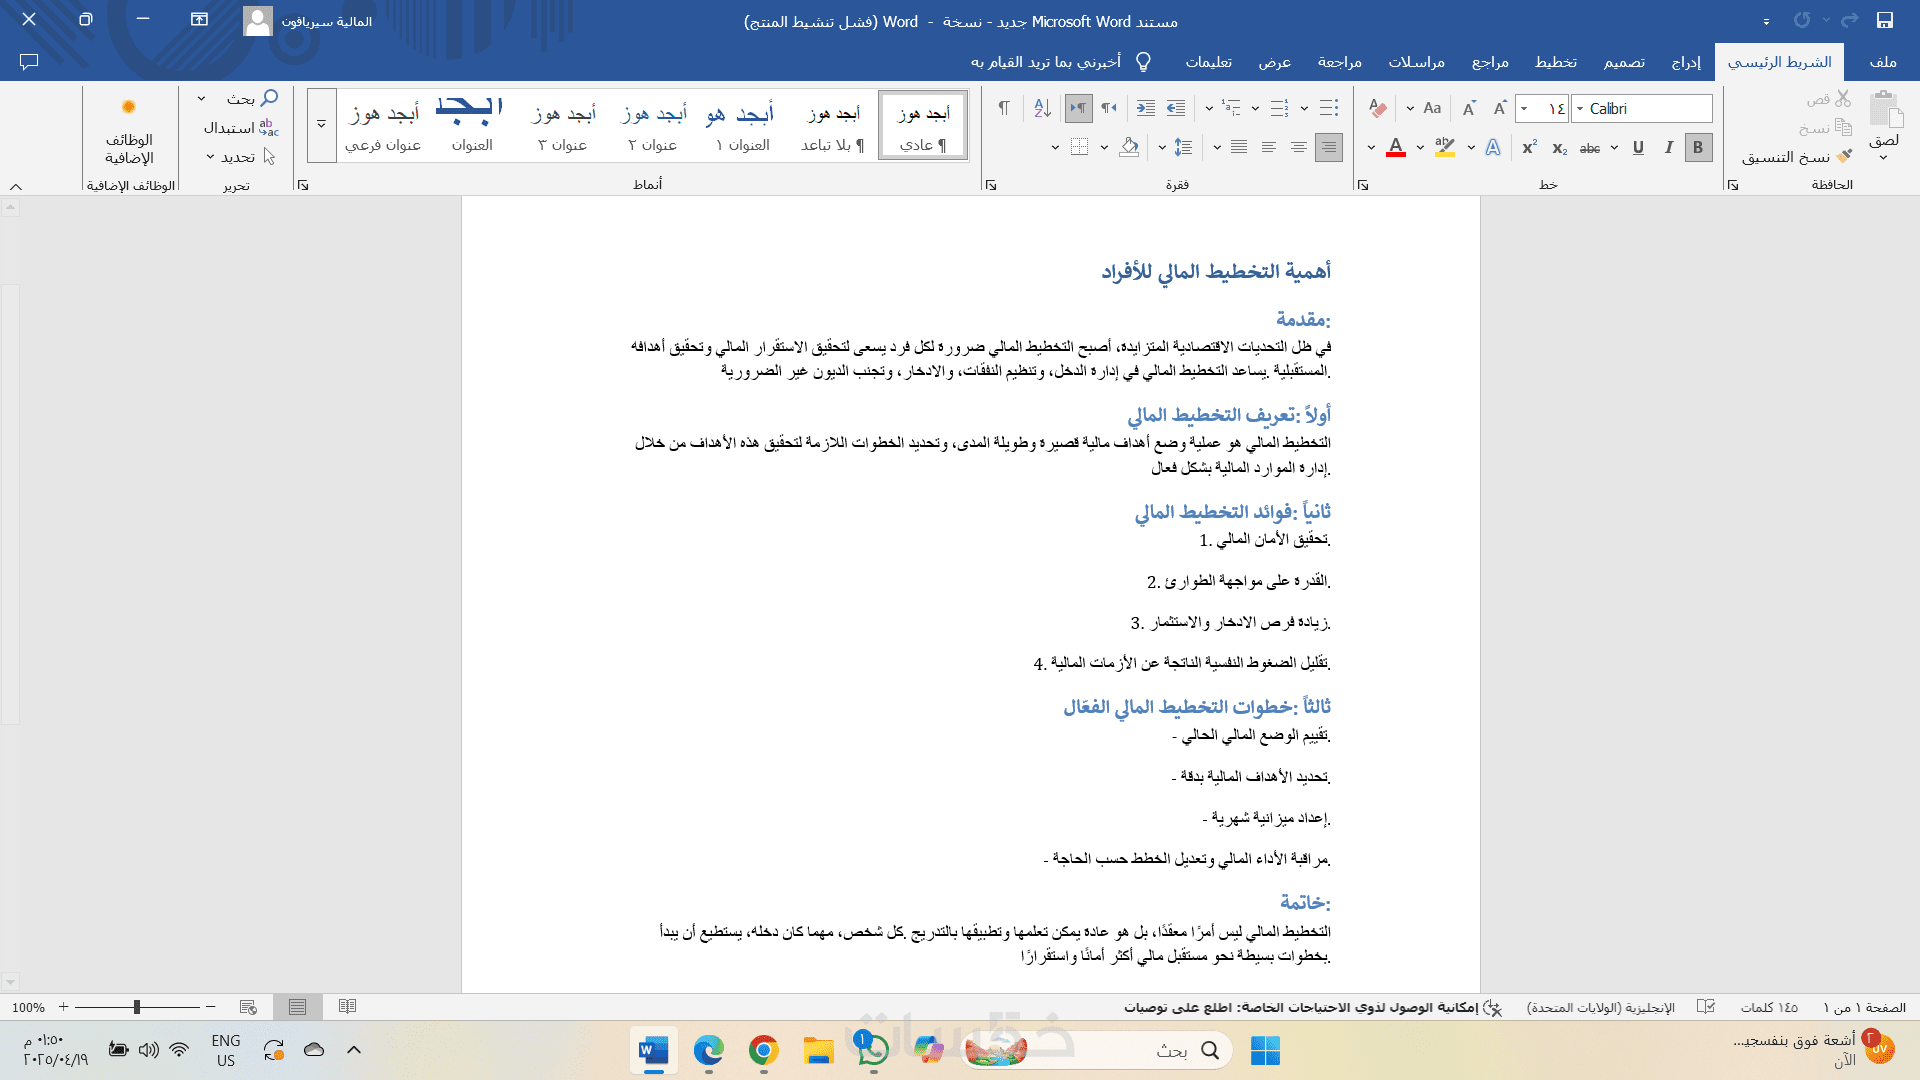The height and width of the screenshot is (1080, 1920).
Task: Toggle Show/Hide paragraph marks ¶
Action: coord(1003,108)
